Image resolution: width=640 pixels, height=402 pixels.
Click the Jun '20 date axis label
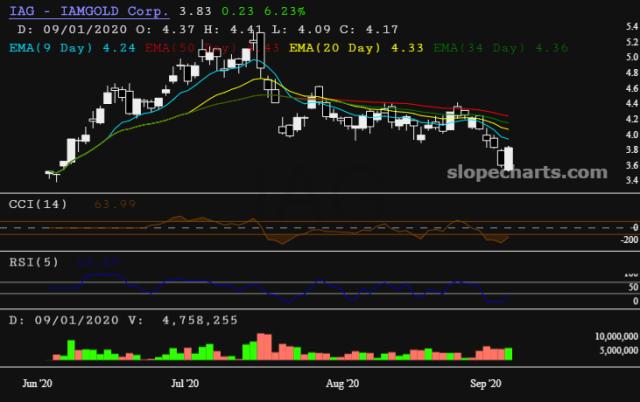(37, 383)
